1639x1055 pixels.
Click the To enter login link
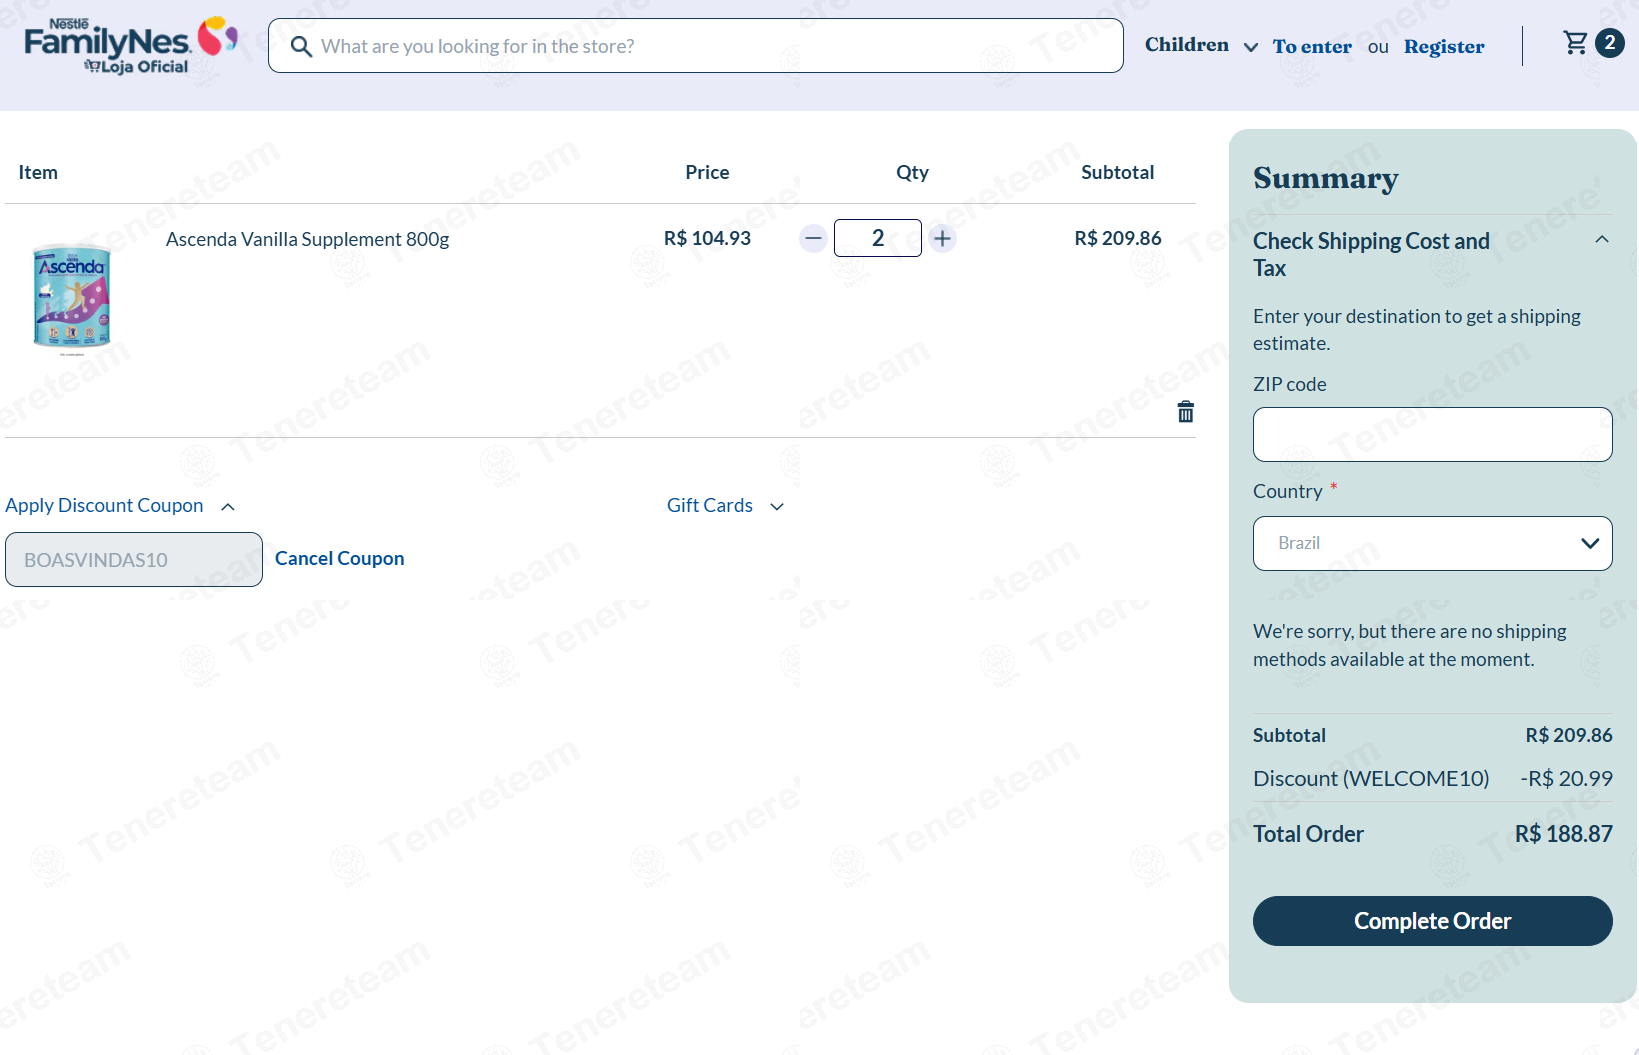click(1312, 46)
